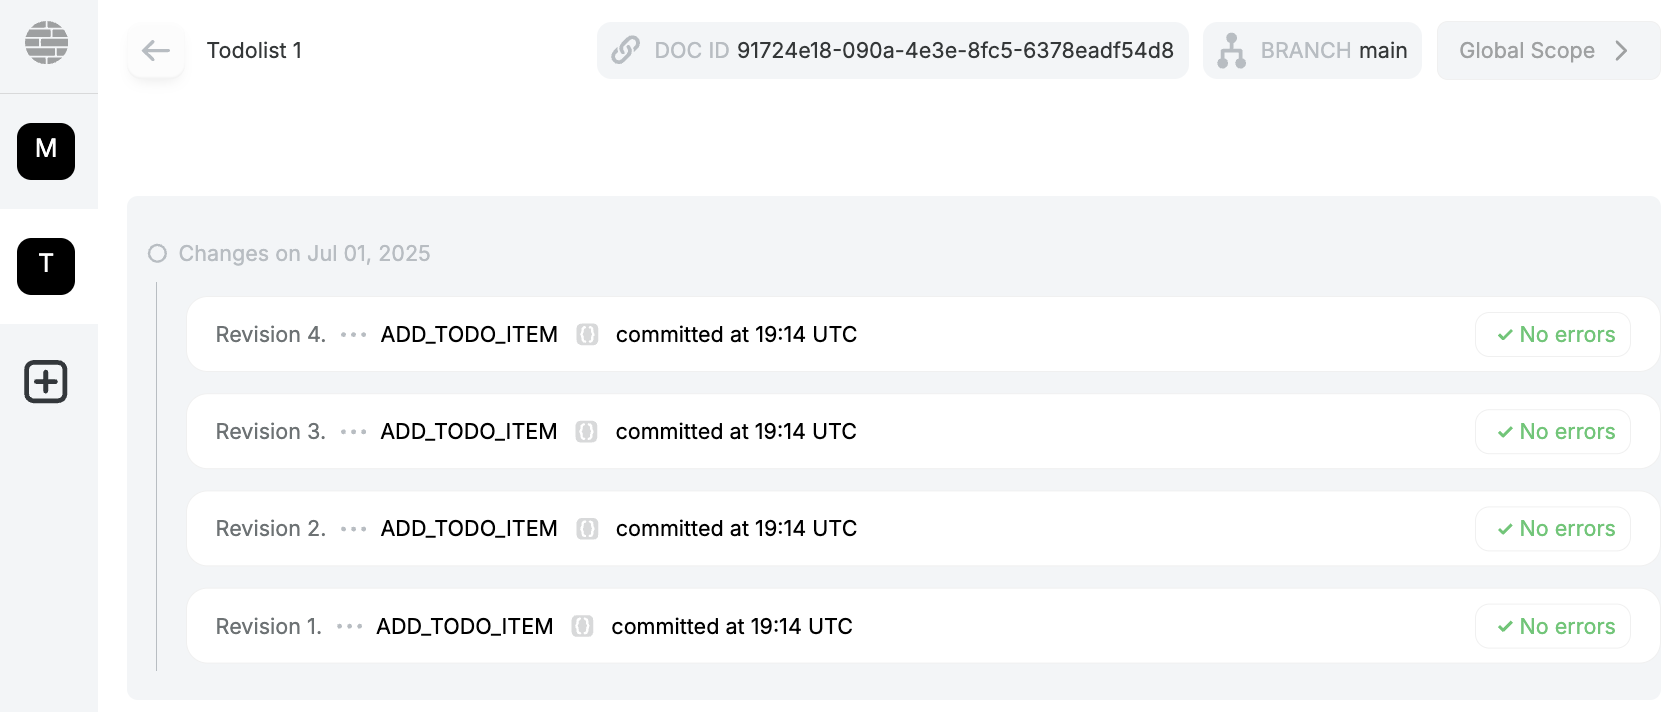Click the Changes on Jul 01 timeline marker
Screen dimensions: 1680x712
click(x=157, y=254)
